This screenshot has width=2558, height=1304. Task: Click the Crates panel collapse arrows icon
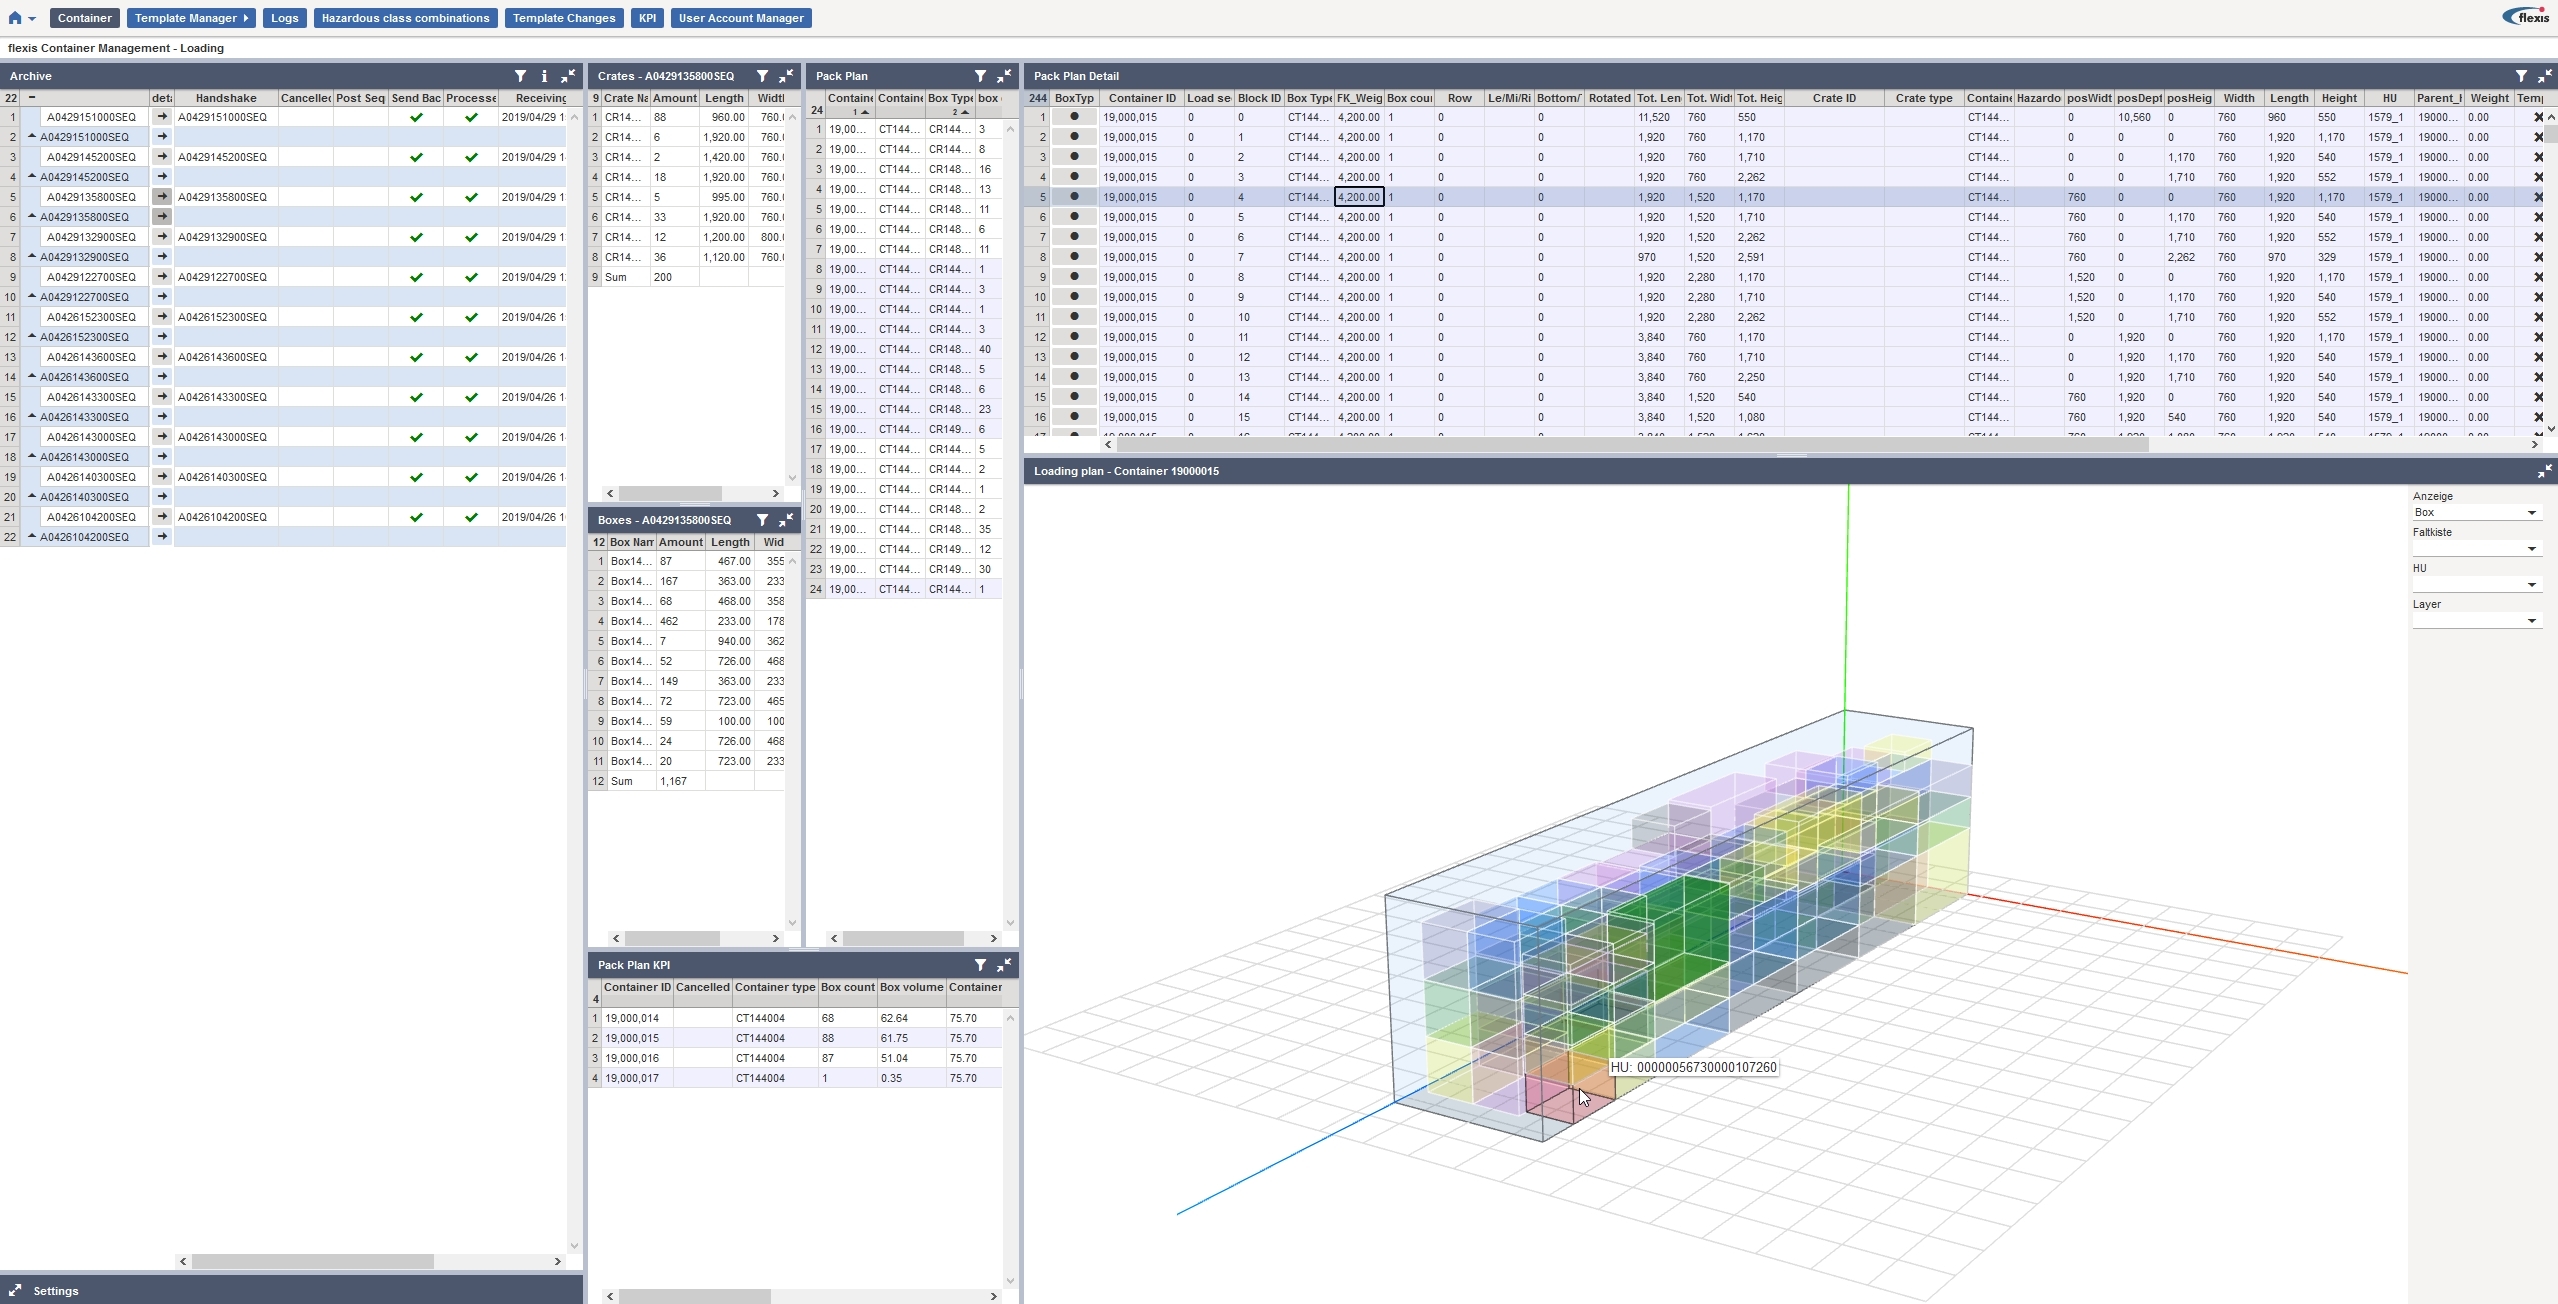786,76
